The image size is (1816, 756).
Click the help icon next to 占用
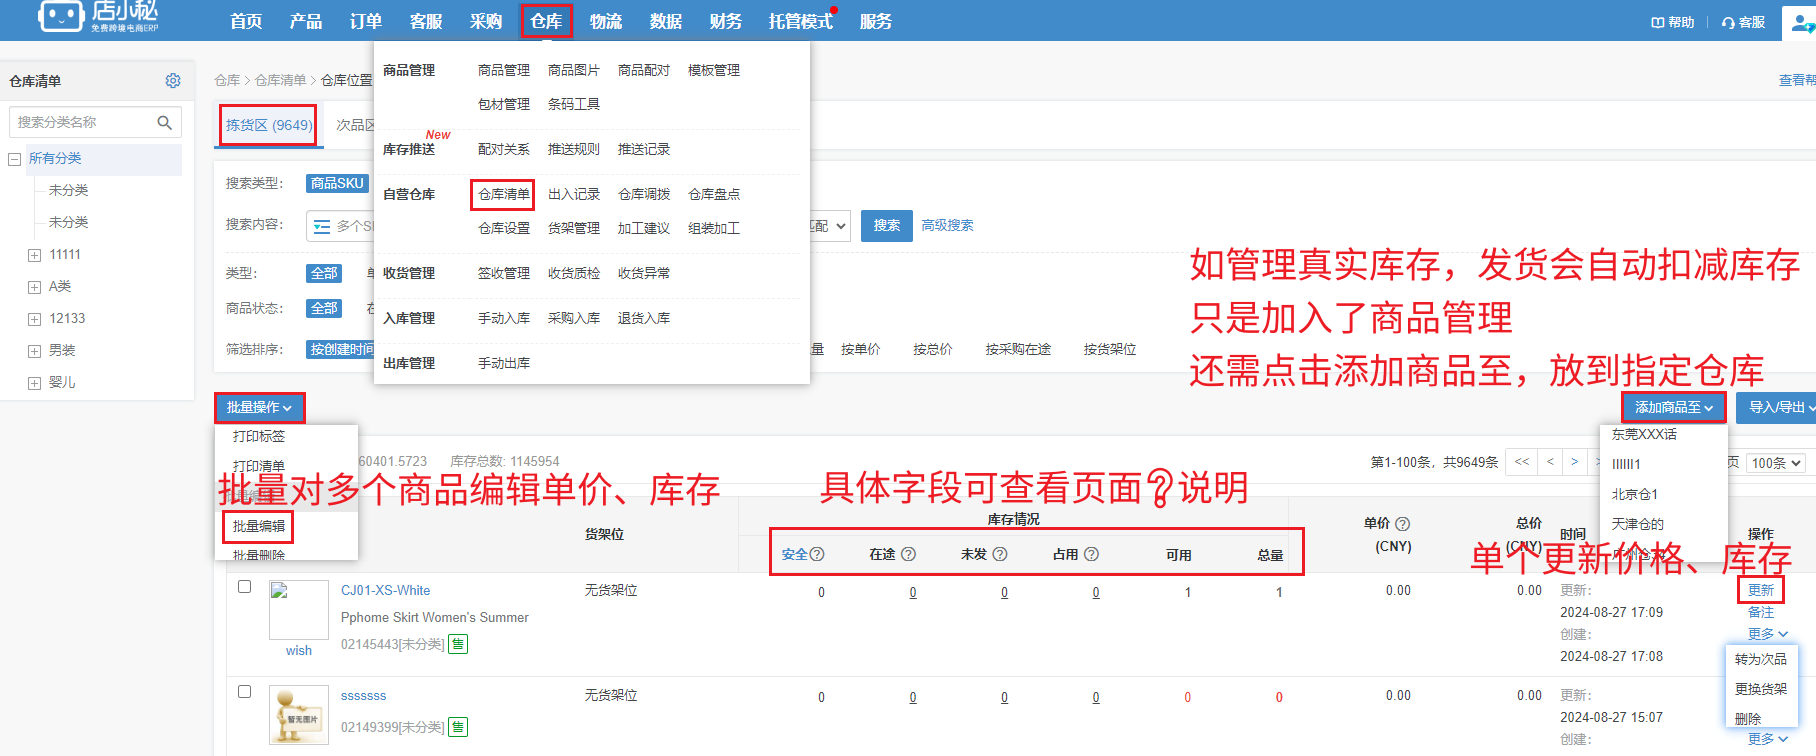coord(1091,554)
